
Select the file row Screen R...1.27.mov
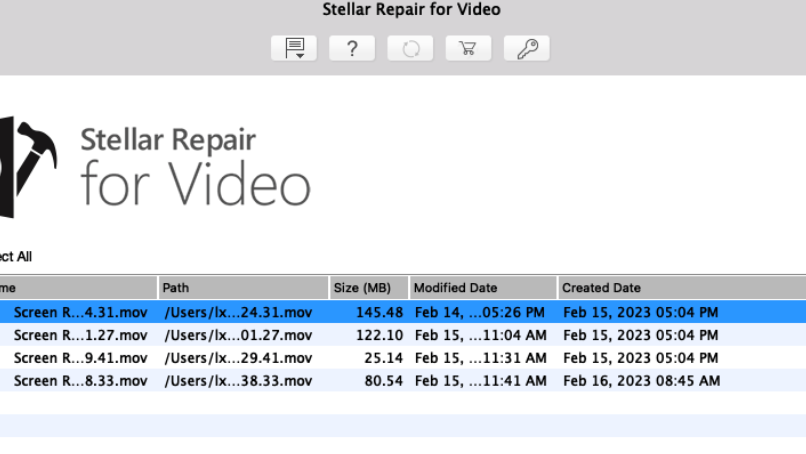click(403, 335)
